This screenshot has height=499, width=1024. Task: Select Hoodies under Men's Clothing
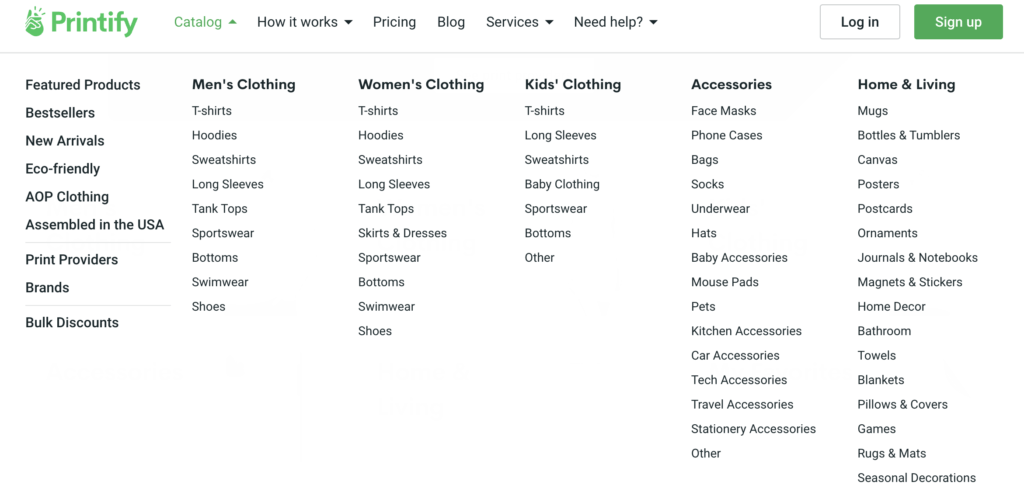pos(214,135)
